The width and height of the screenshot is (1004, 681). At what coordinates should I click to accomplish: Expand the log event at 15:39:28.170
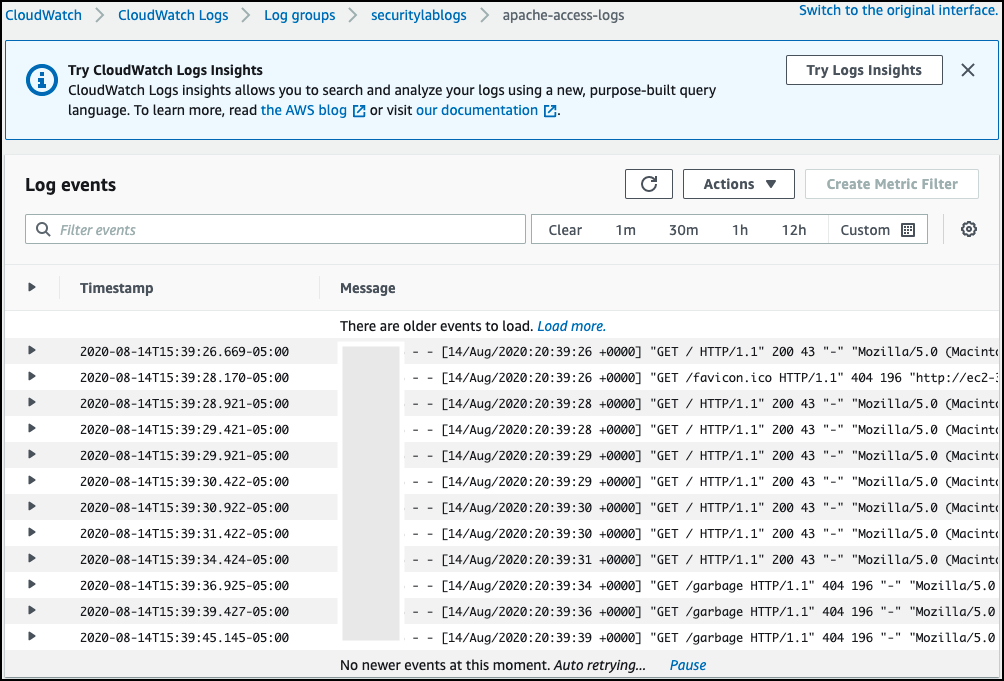click(31, 376)
